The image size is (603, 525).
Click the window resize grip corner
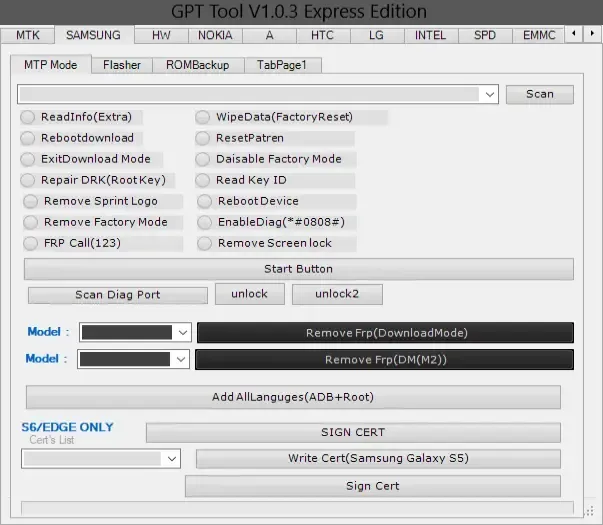tap(590, 512)
